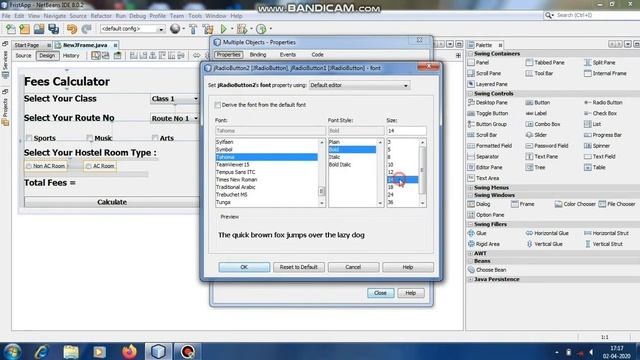Toggle the Sports checkbox in the form
This screenshot has height=360, width=640.
29,138
